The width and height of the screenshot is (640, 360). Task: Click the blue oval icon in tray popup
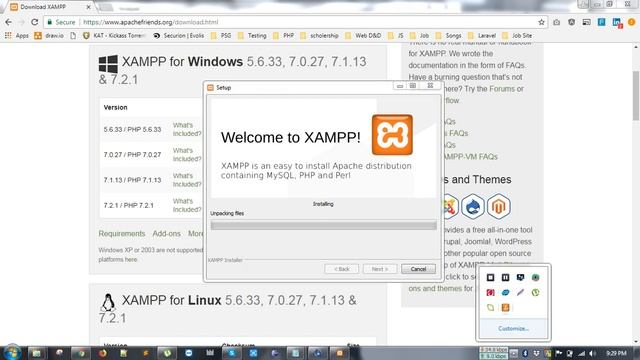[505, 293]
